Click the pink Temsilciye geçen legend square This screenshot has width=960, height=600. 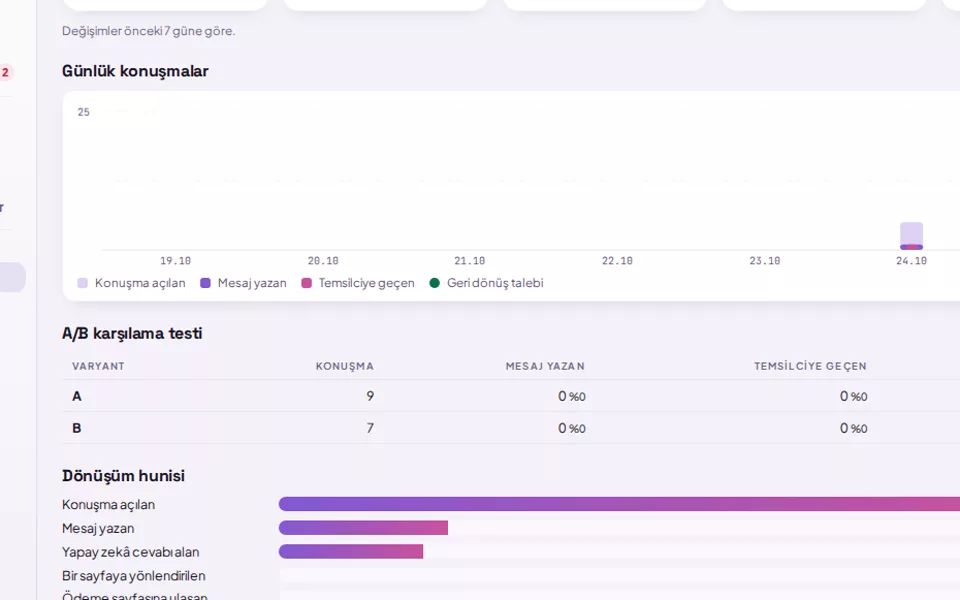coord(307,283)
